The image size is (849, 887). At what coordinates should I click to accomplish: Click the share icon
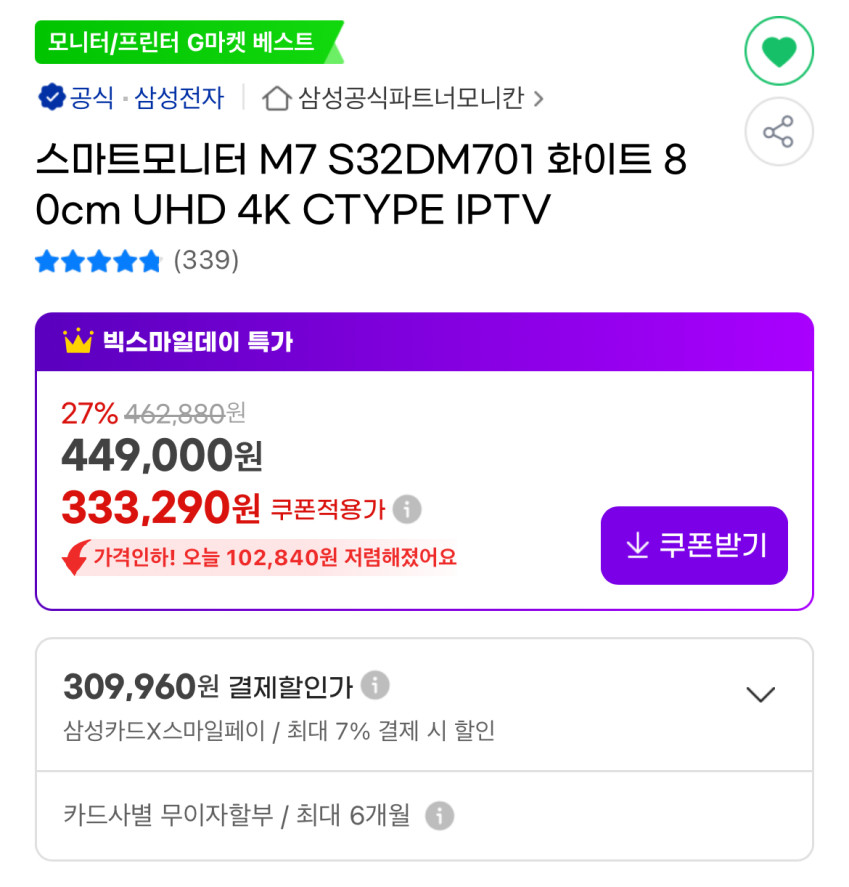pos(779,131)
